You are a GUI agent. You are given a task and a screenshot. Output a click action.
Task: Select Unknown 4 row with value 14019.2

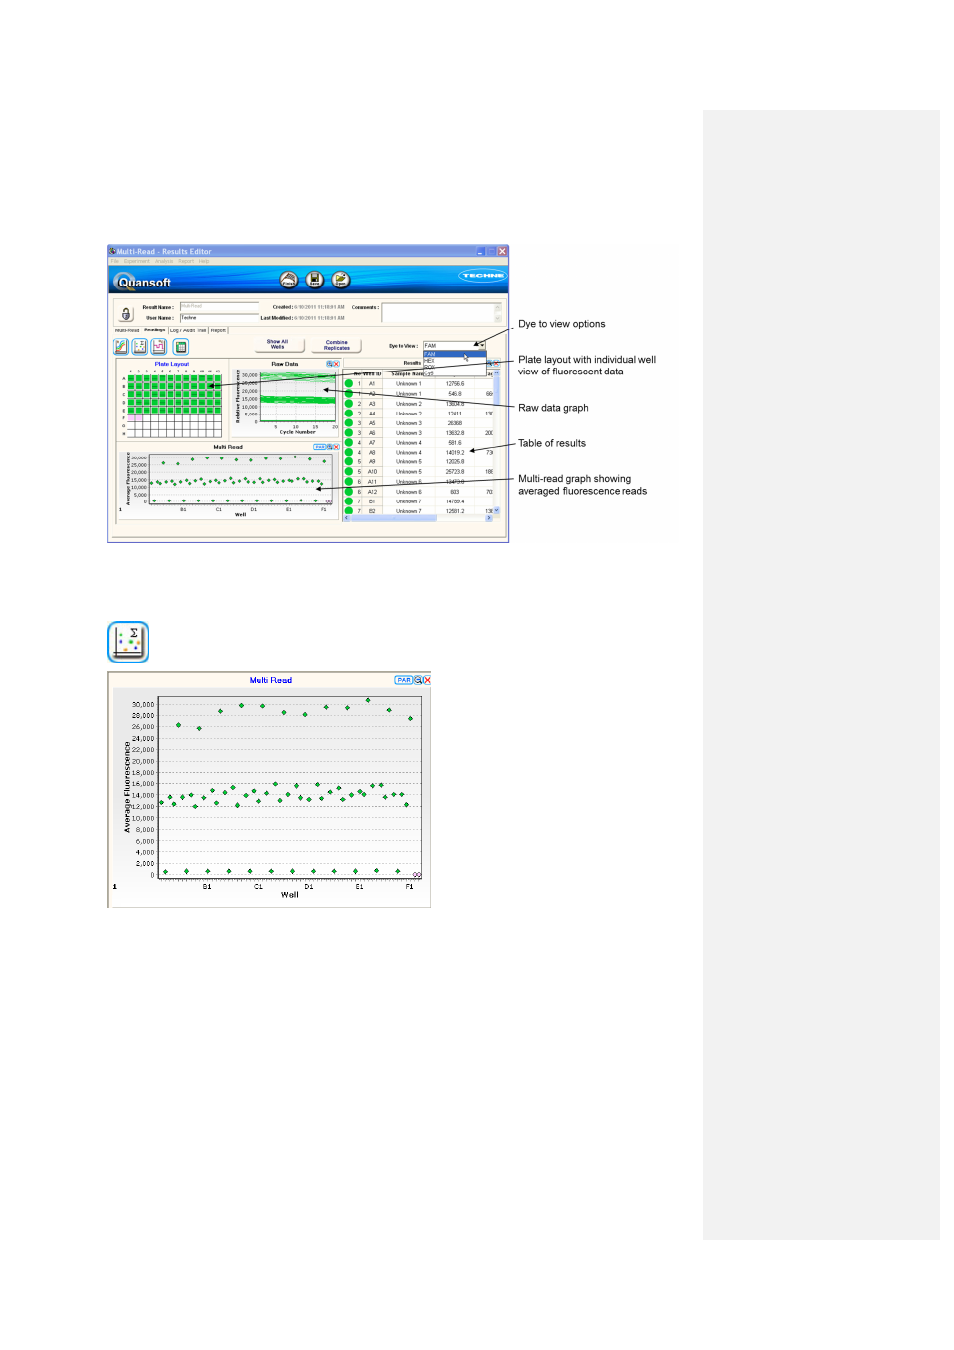pos(418,452)
